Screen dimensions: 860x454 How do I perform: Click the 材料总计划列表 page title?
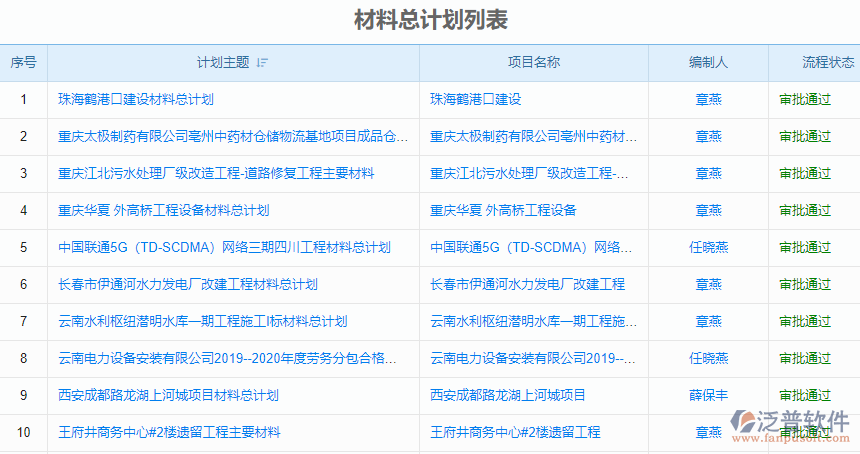[431, 20]
